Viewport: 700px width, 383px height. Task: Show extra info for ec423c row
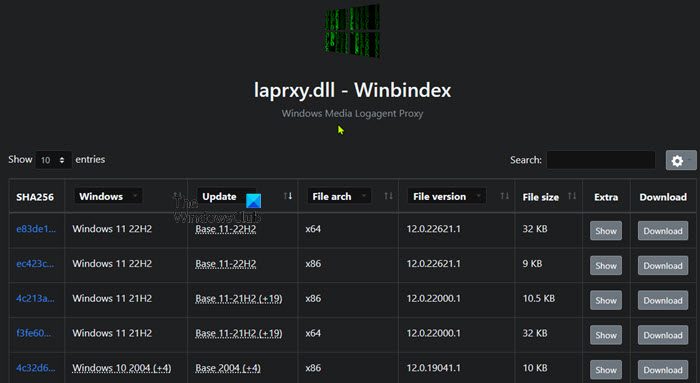606,266
